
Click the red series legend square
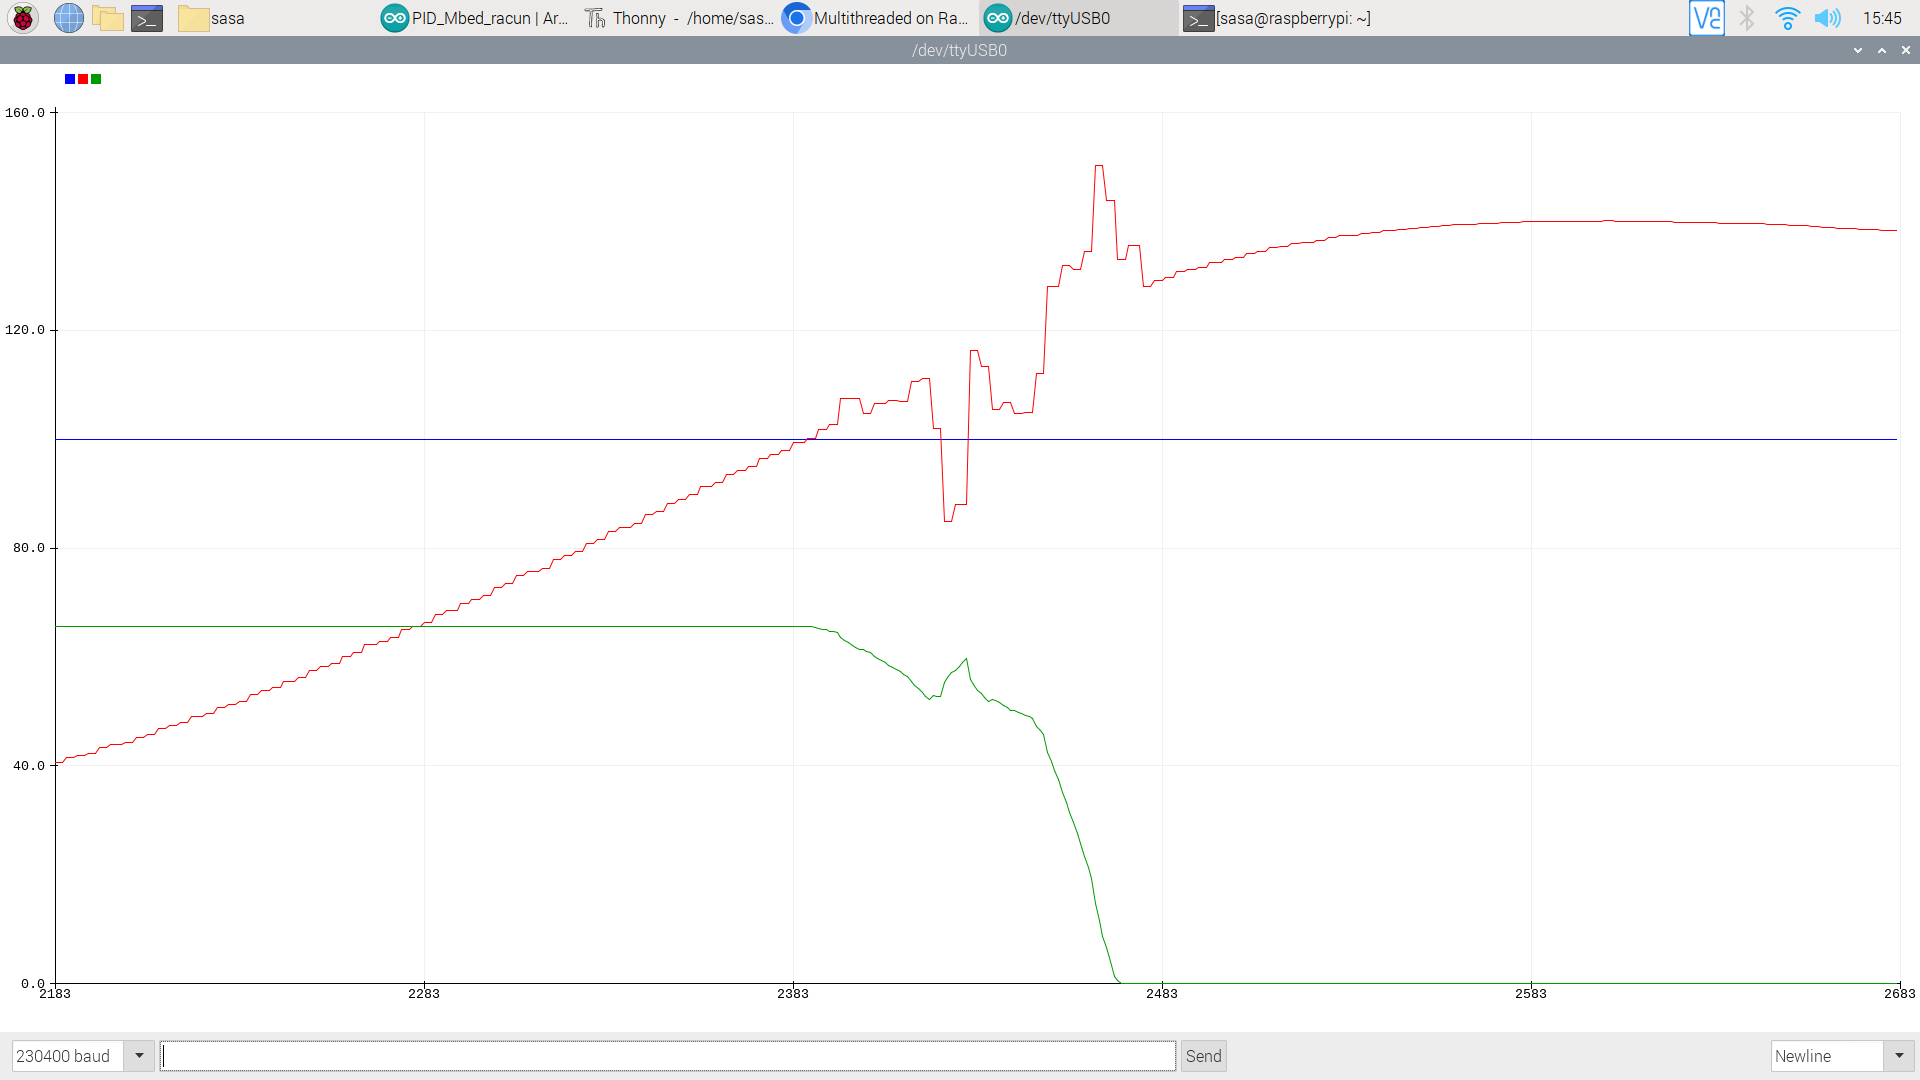point(83,79)
